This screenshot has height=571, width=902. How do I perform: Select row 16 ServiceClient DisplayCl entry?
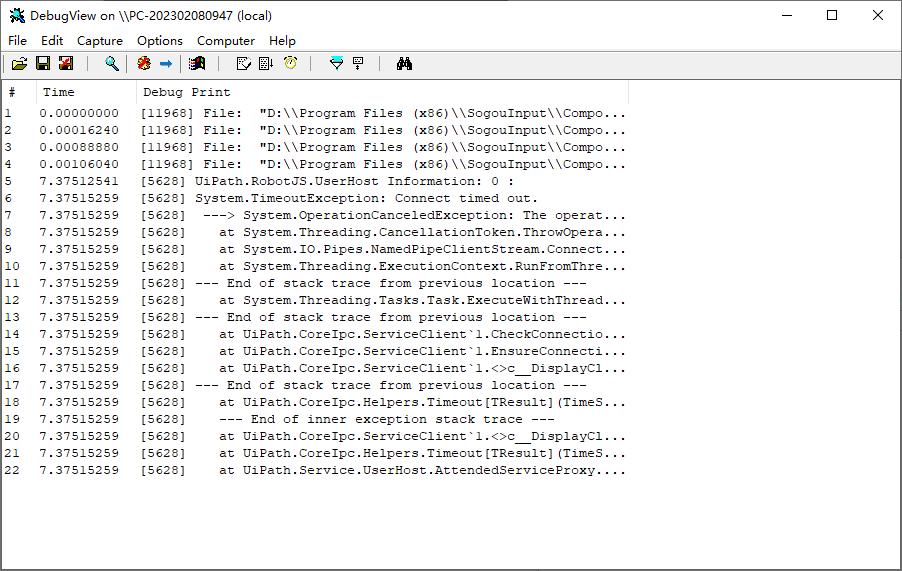[315, 368]
